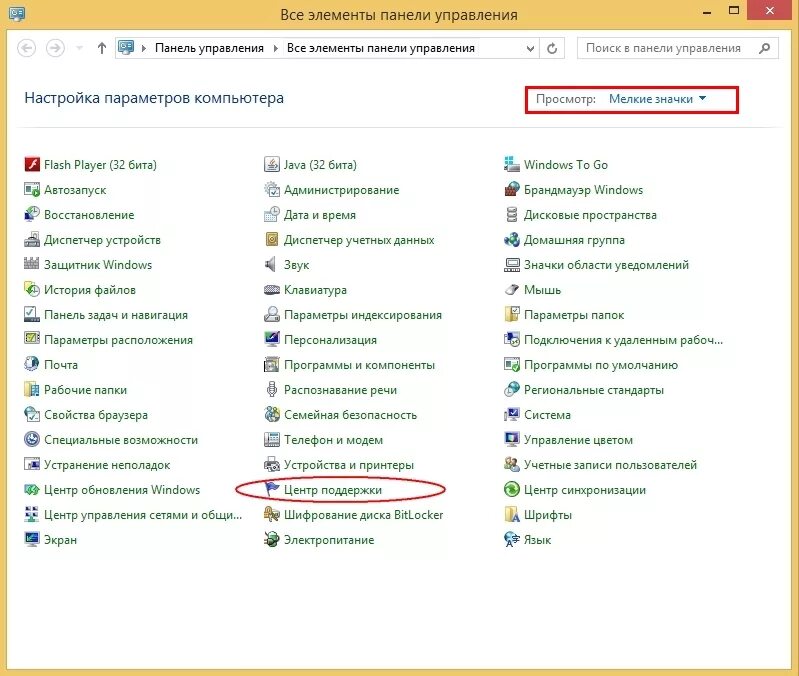Open Программы по умолчанию link
Screen dimensions: 799x676
[601, 365]
